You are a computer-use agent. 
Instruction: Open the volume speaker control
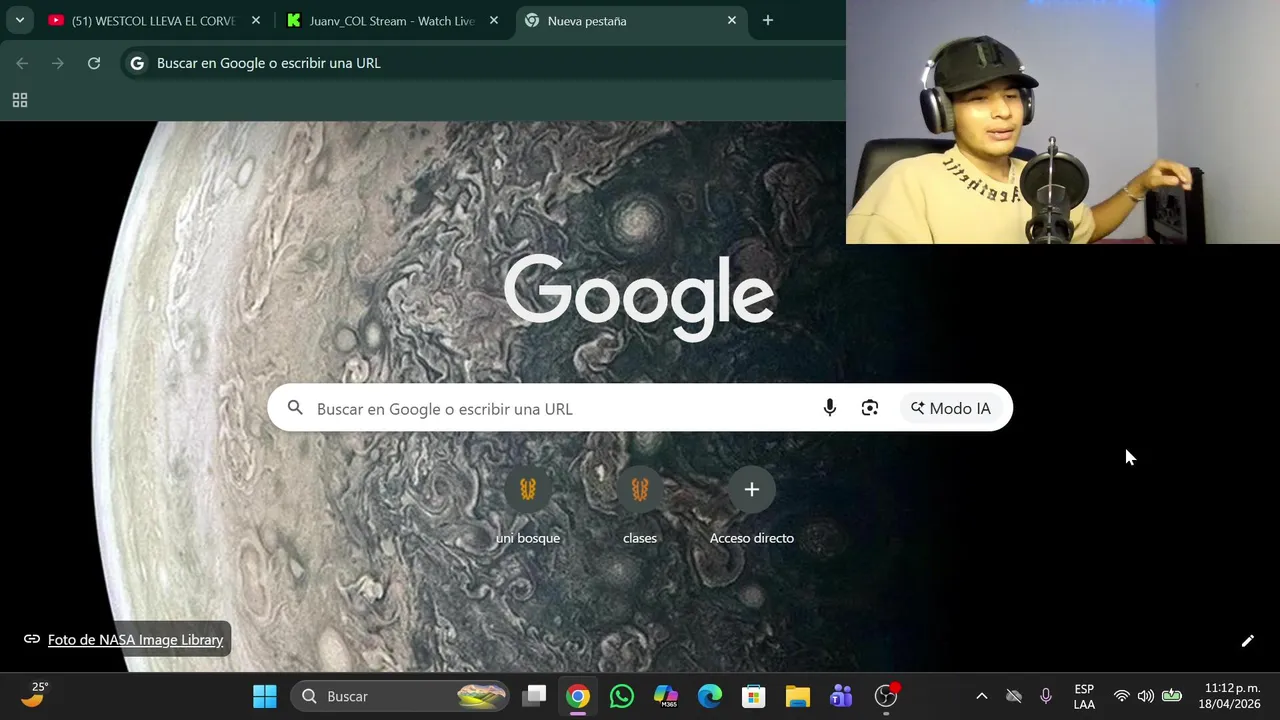tap(1146, 696)
